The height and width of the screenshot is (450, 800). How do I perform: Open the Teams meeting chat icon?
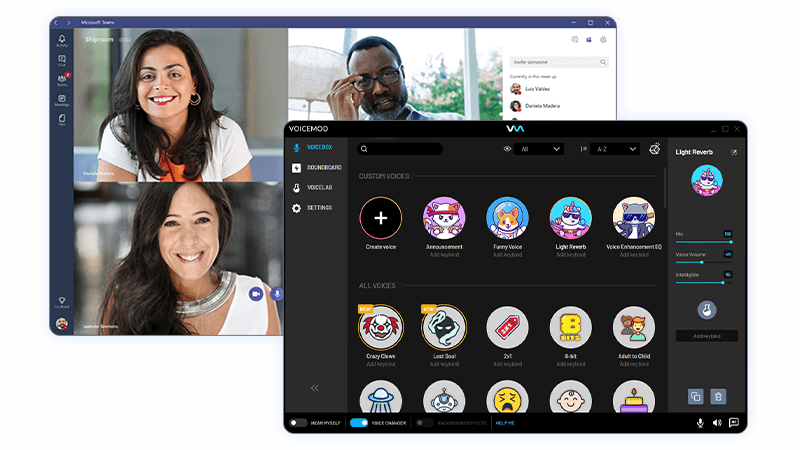click(x=574, y=39)
